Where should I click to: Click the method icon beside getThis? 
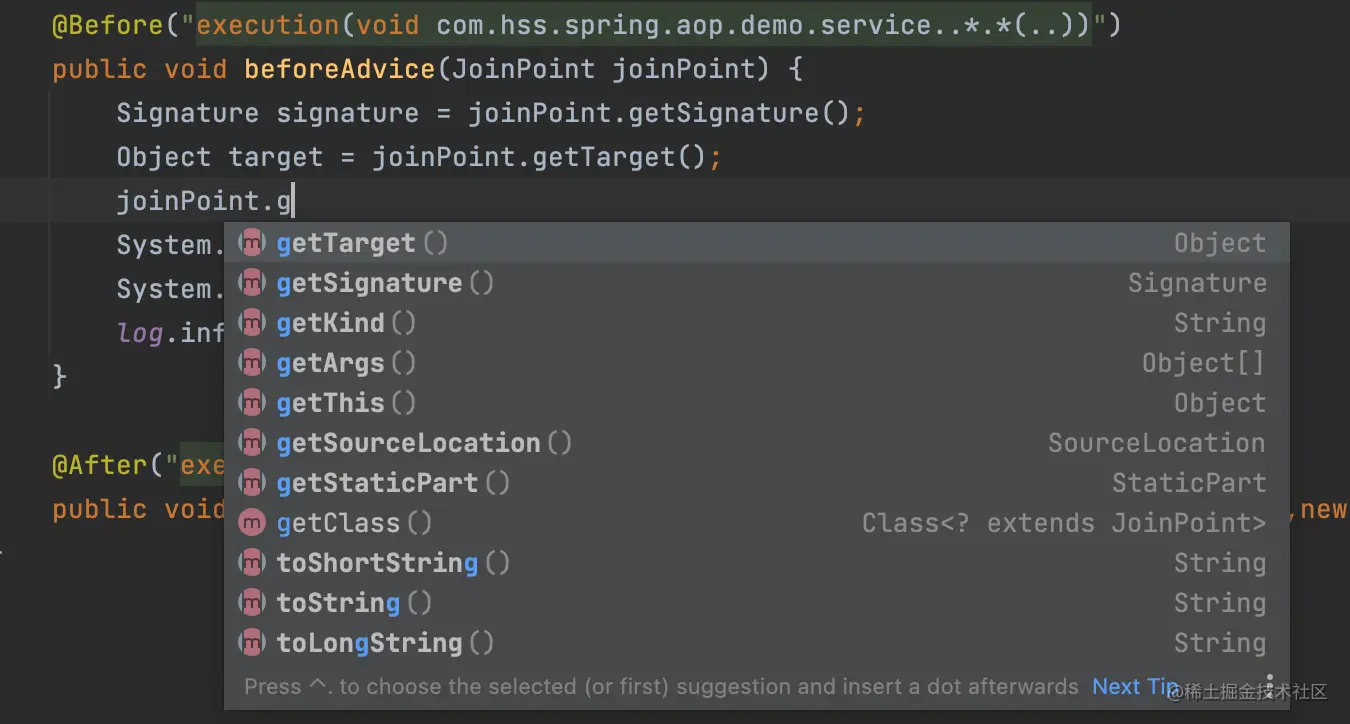pyautogui.click(x=252, y=403)
